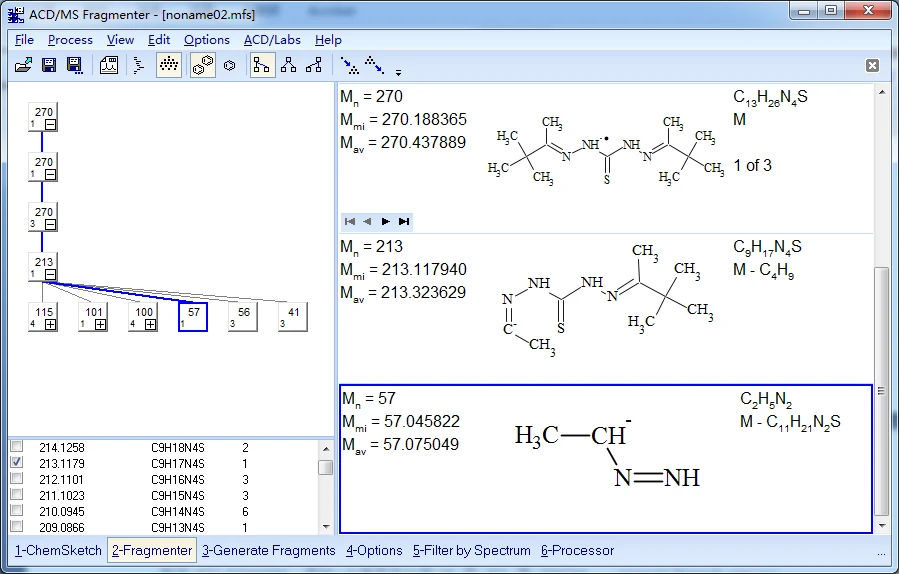The image size is (899, 574).
Task: Open the ACD/Labs menu
Action: tap(272, 40)
